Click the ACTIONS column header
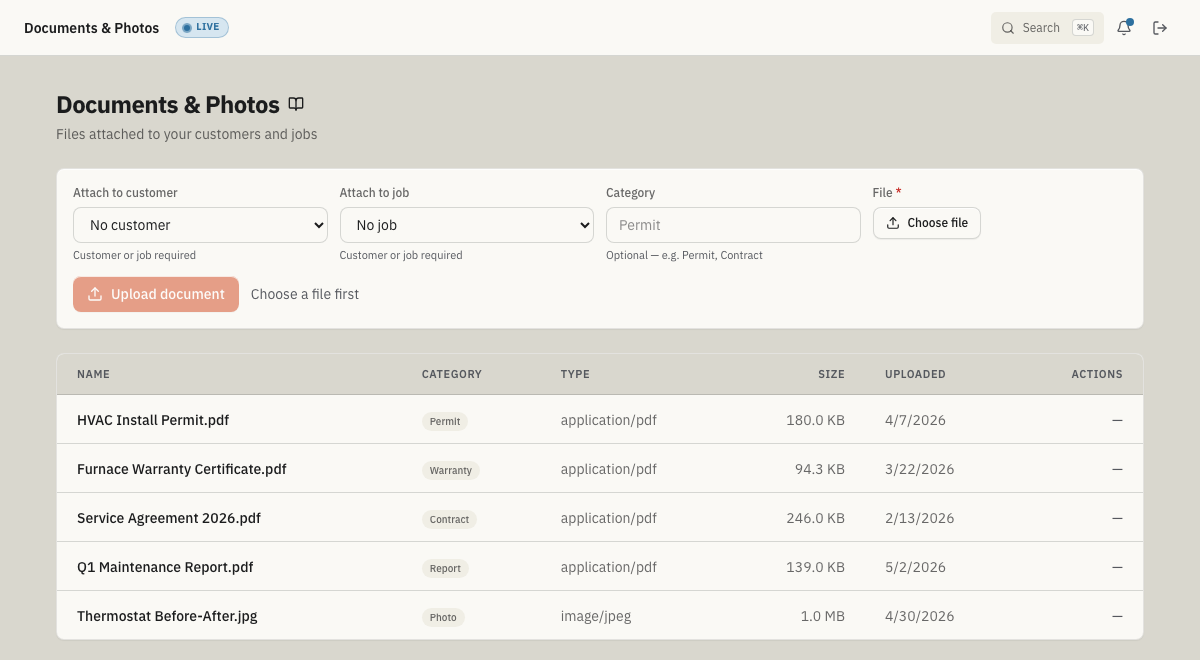1200x660 pixels. click(x=1097, y=374)
